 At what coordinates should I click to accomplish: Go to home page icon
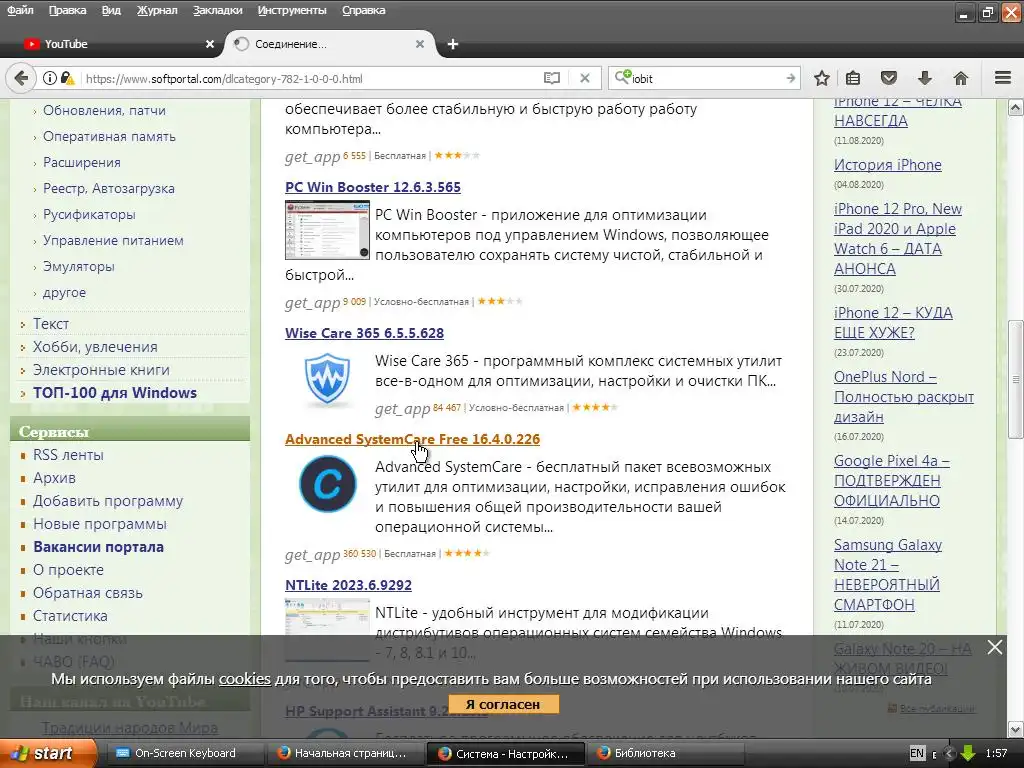tap(961, 78)
